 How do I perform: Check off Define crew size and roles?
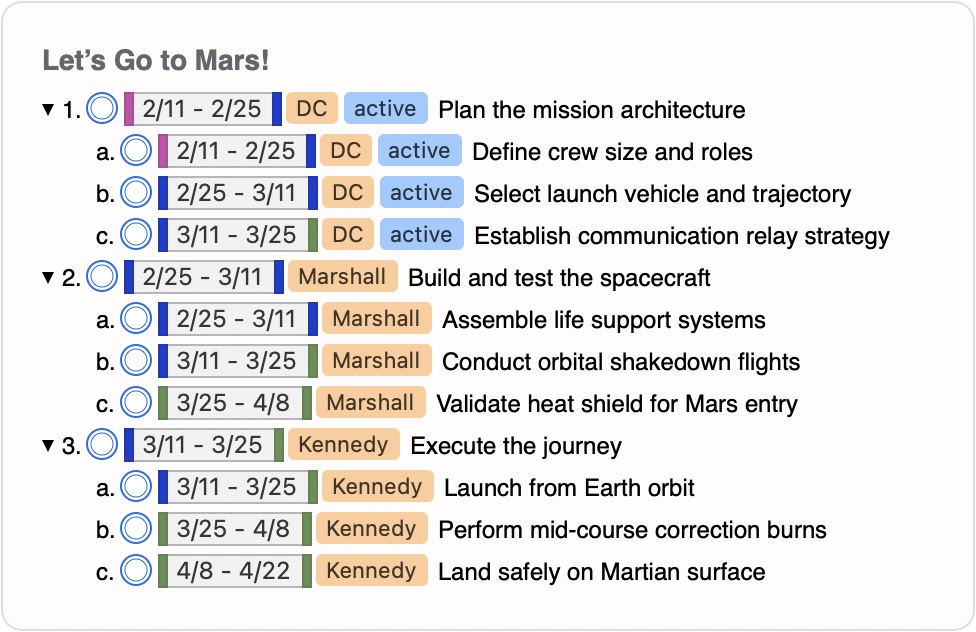136,151
